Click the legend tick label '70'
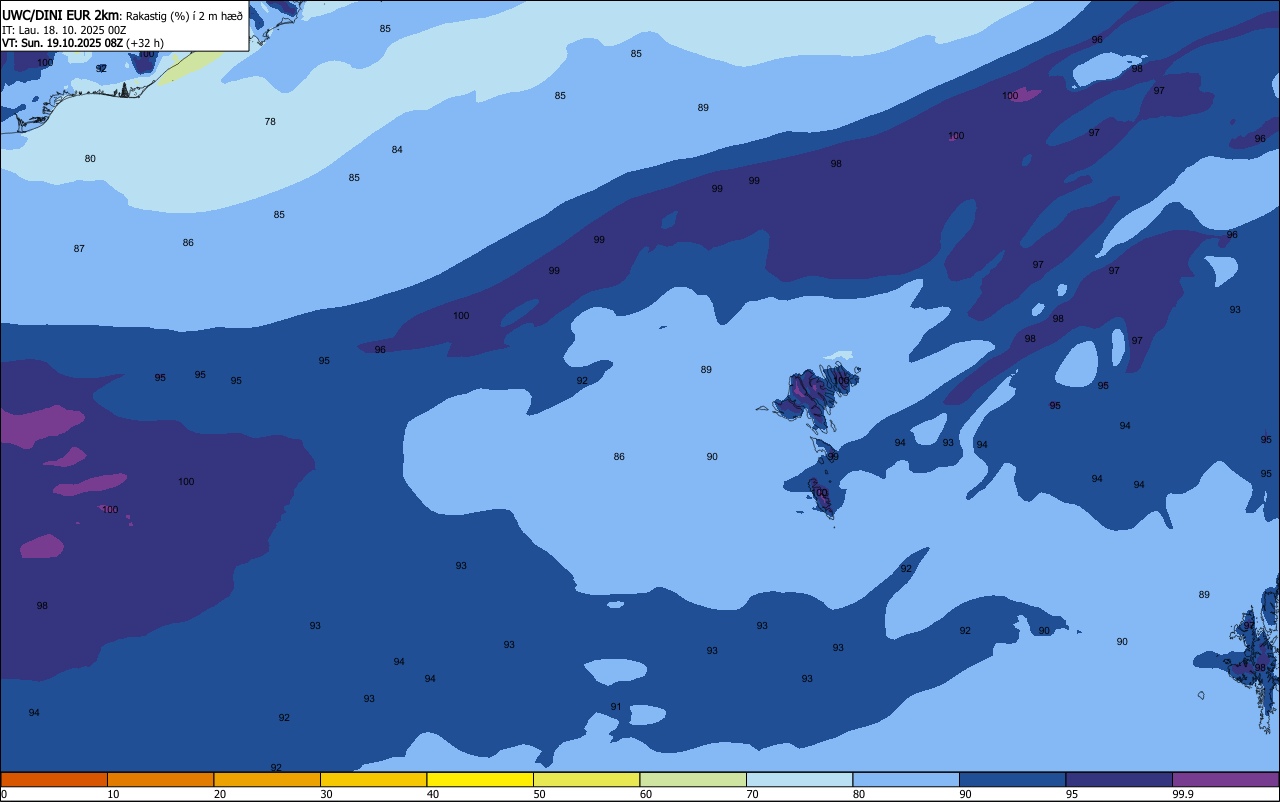1280x802 pixels. tap(752, 794)
